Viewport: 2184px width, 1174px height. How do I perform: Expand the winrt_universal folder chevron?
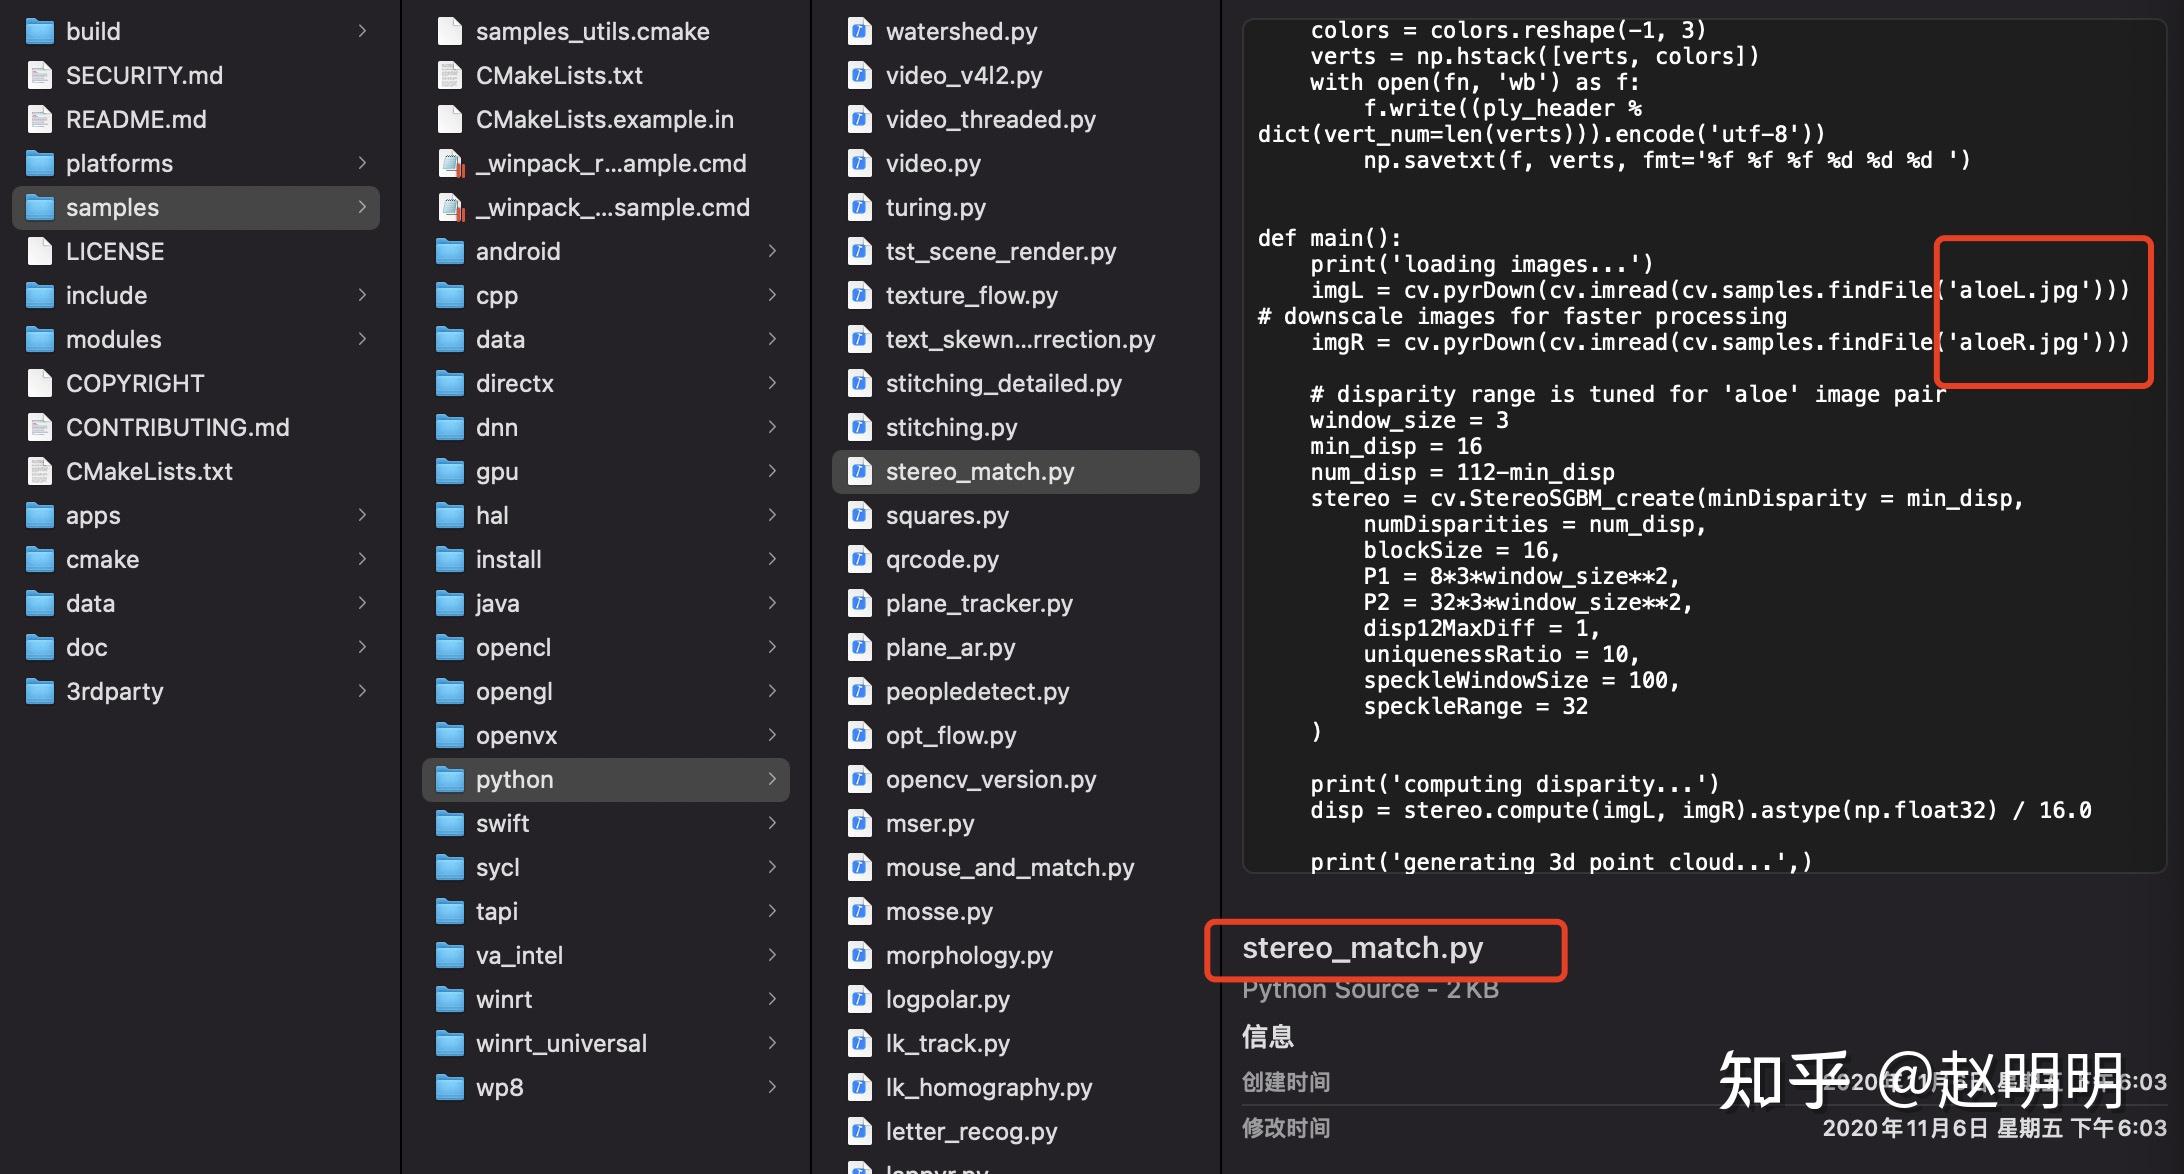point(772,1043)
